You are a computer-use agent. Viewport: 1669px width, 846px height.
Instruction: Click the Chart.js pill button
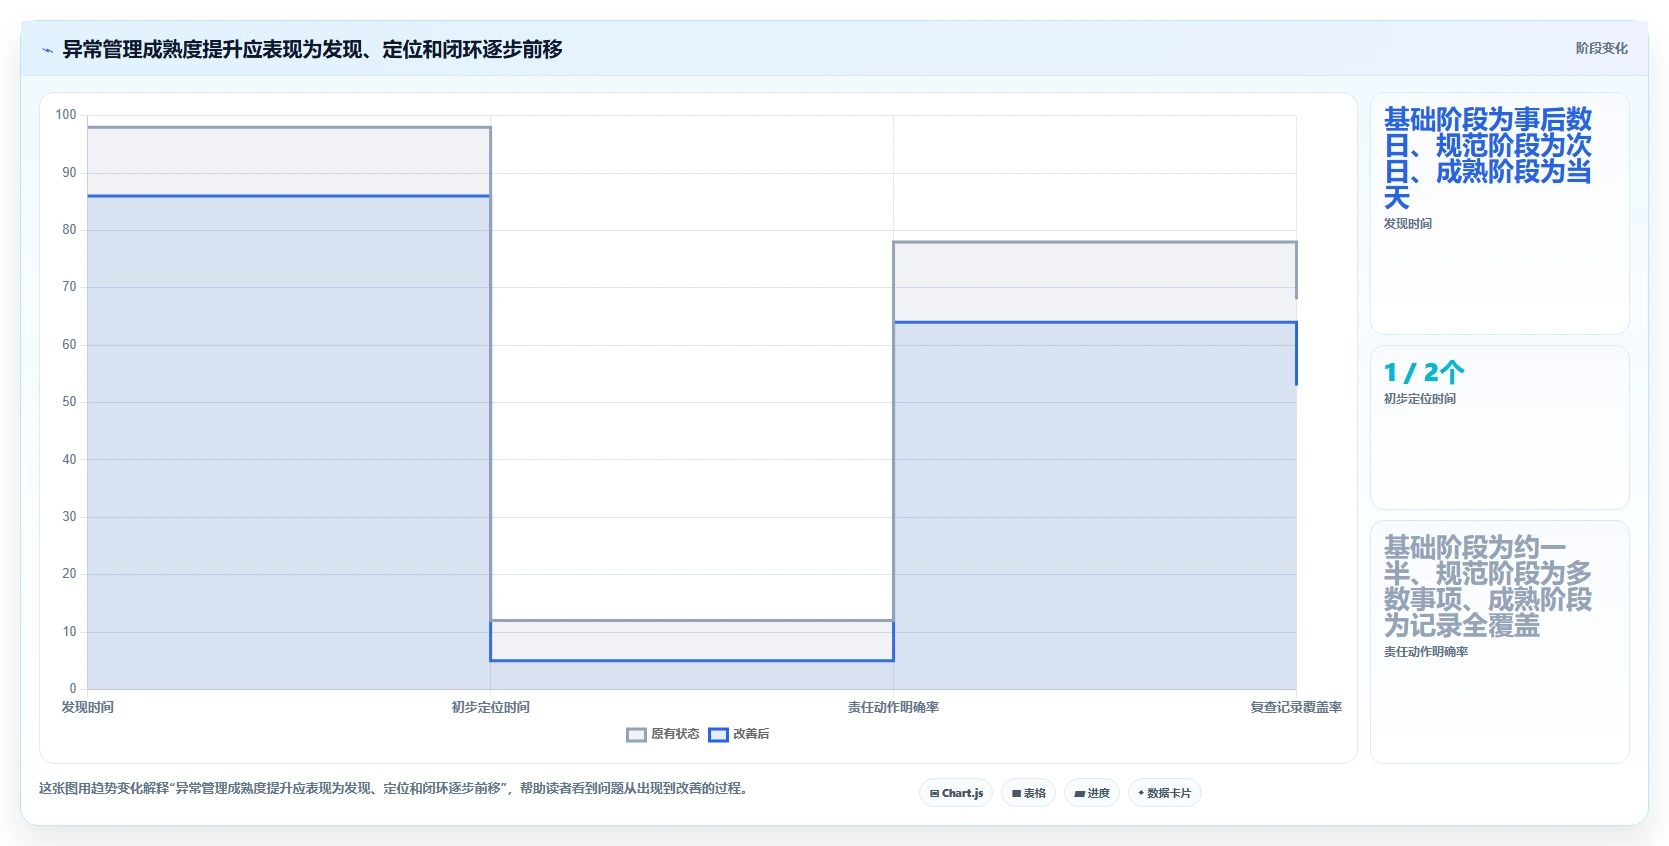pyautogui.click(x=956, y=793)
